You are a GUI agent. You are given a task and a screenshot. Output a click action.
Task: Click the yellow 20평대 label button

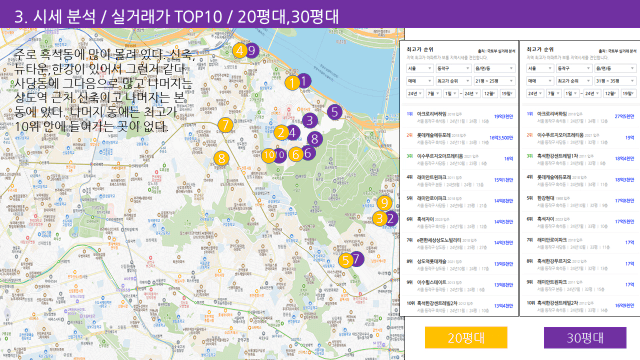(466, 338)
